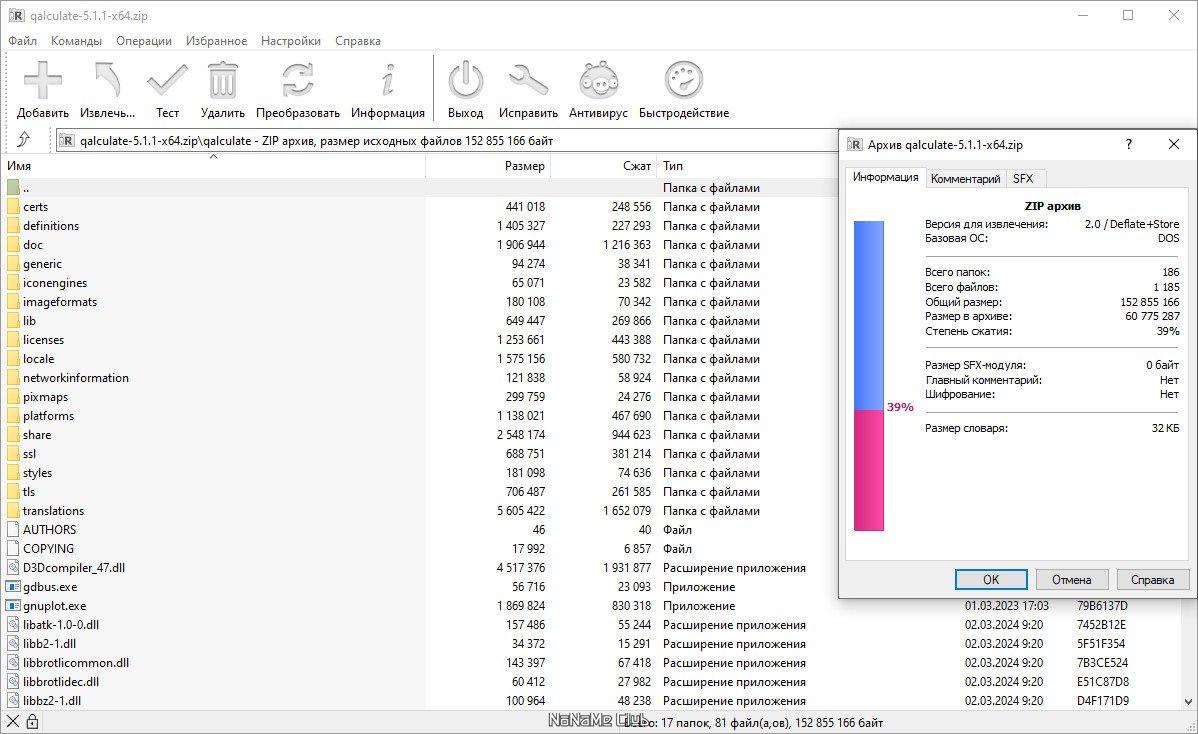
Task: Open the Преобразовать (Convert) toolbar icon
Action: click(x=297, y=80)
